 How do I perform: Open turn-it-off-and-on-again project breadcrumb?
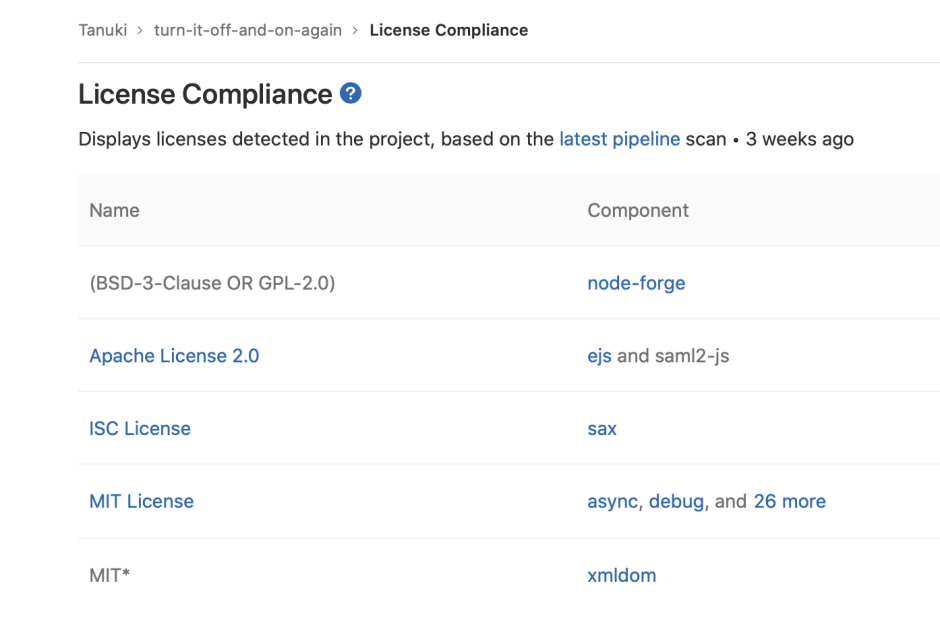click(247, 30)
